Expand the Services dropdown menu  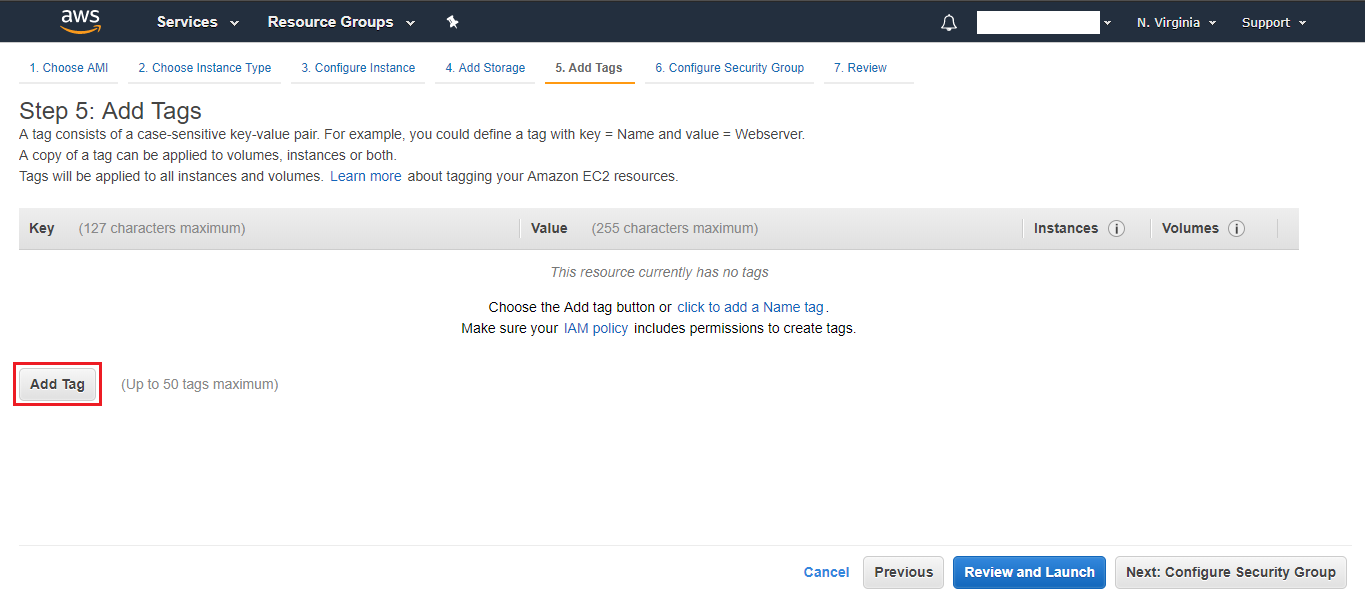click(x=198, y=22)
